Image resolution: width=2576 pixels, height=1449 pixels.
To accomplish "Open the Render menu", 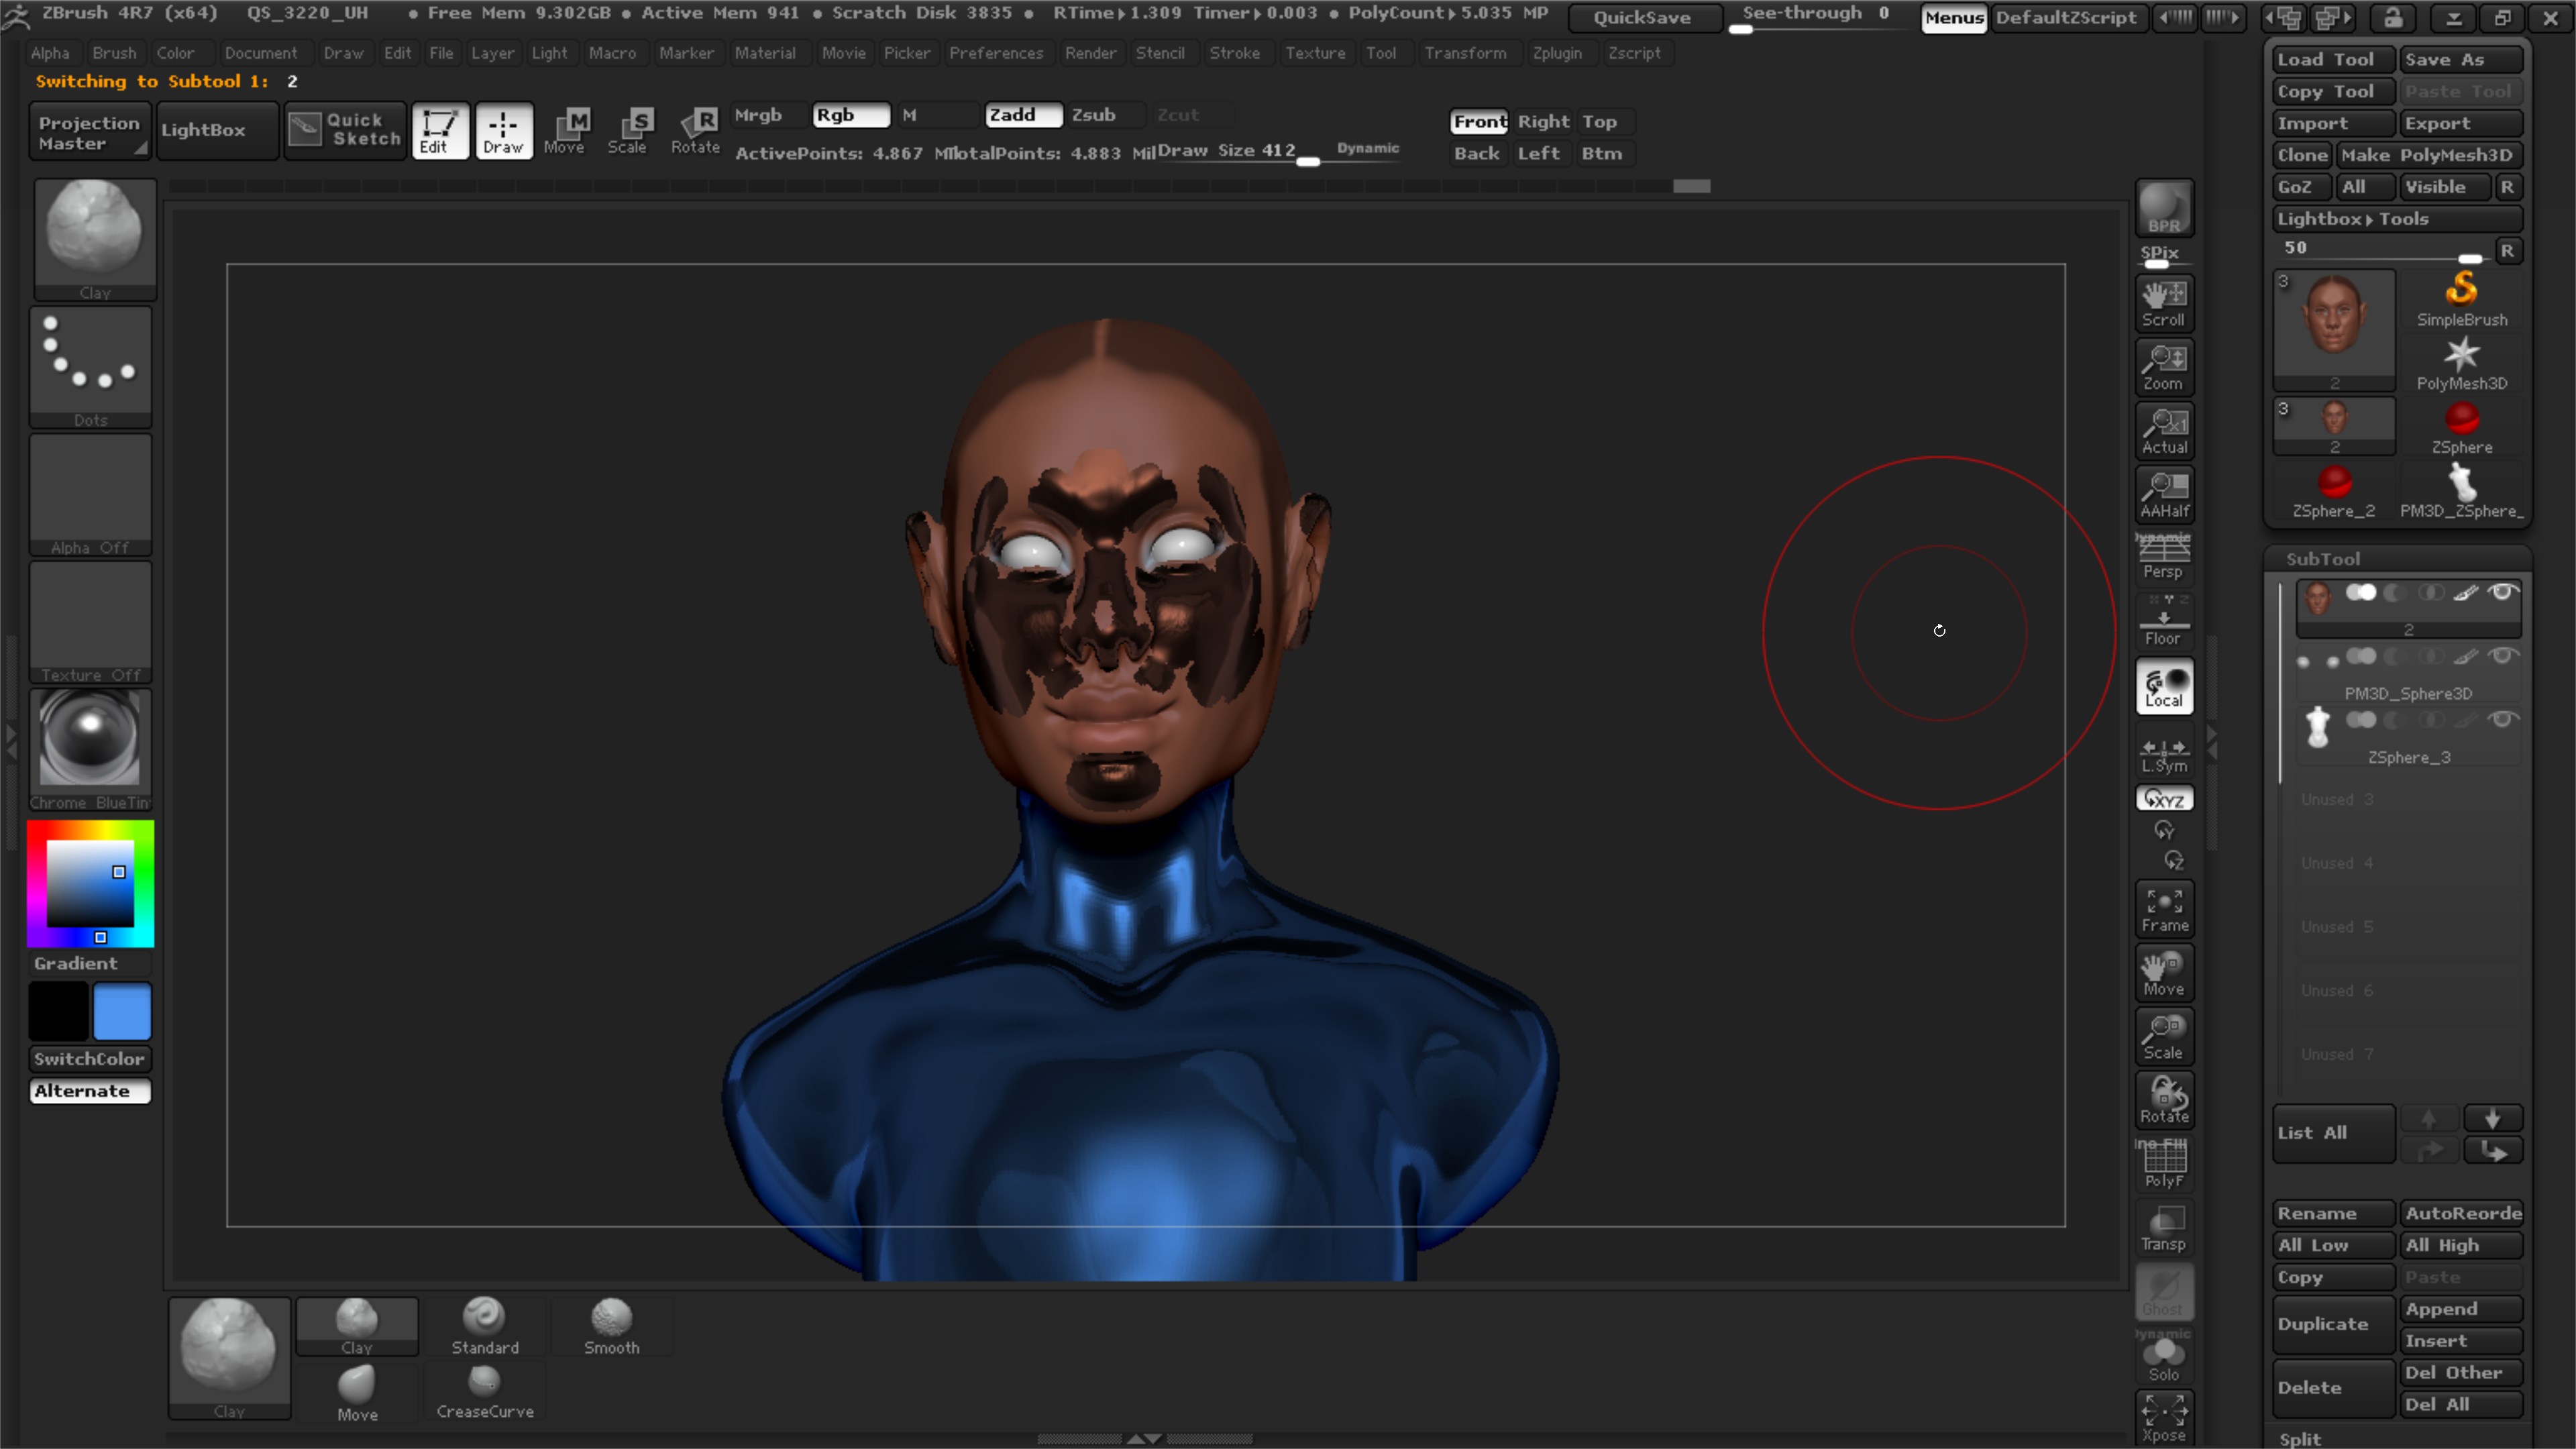I will click(x=1090, y=53).
